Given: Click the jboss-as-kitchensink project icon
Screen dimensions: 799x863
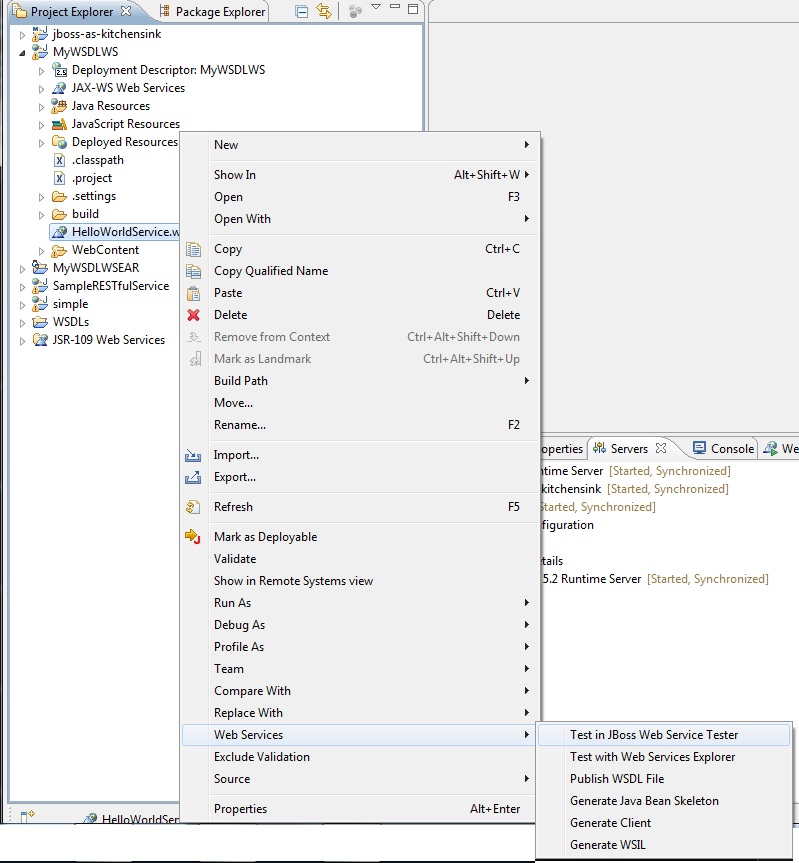Looking at the screenshot, I should pyautogui.click(x=40, y=34).
